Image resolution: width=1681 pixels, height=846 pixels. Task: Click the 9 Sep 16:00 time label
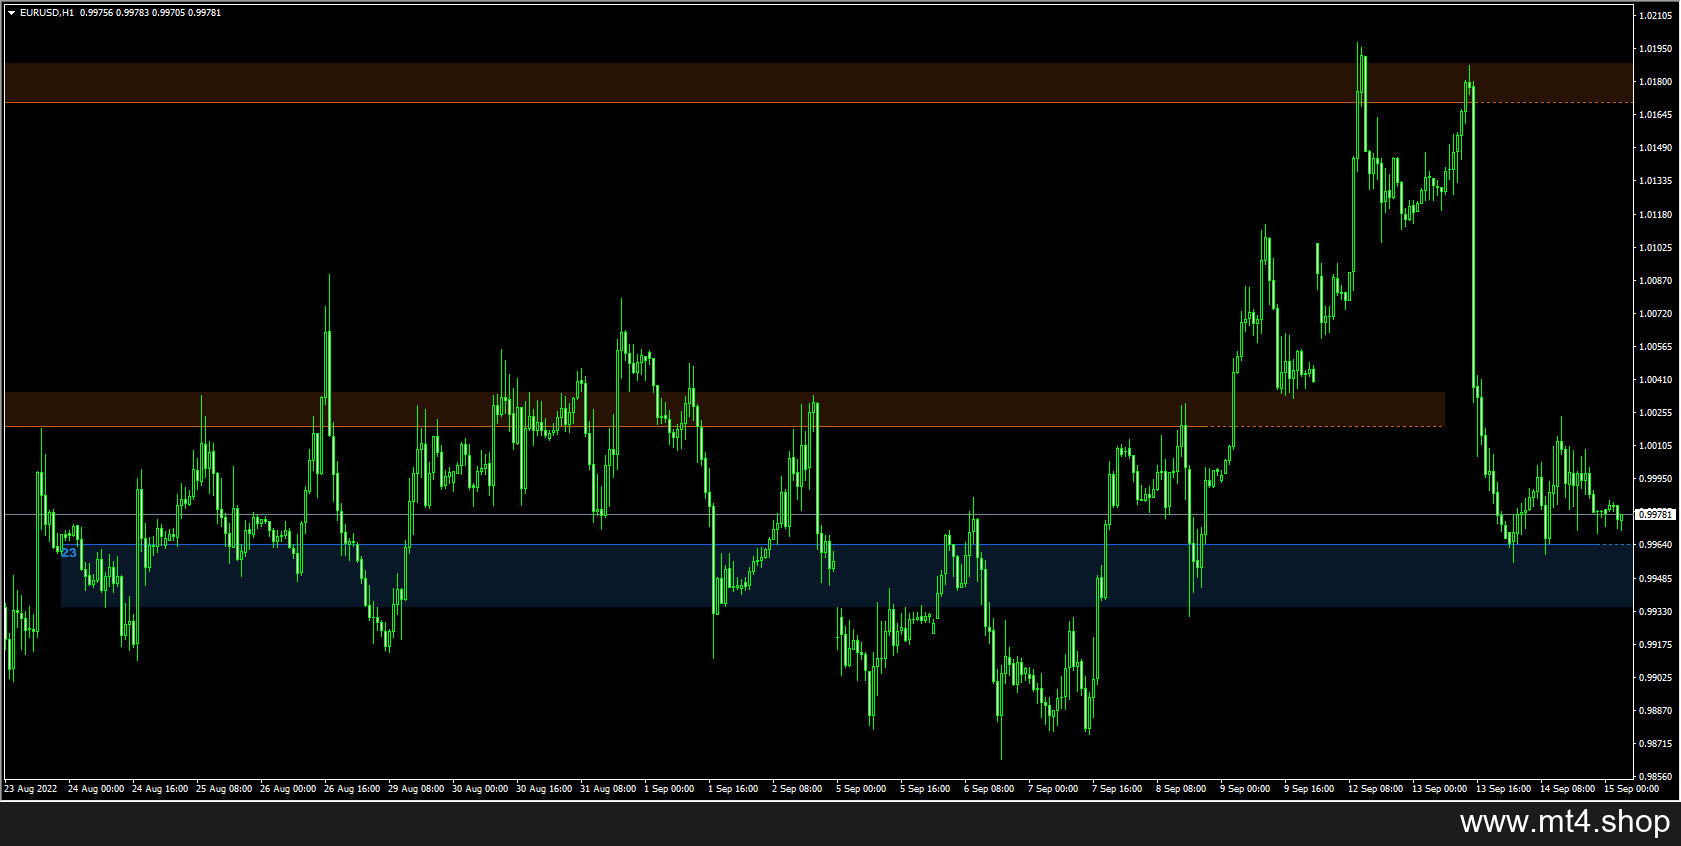coord(1309,789)
